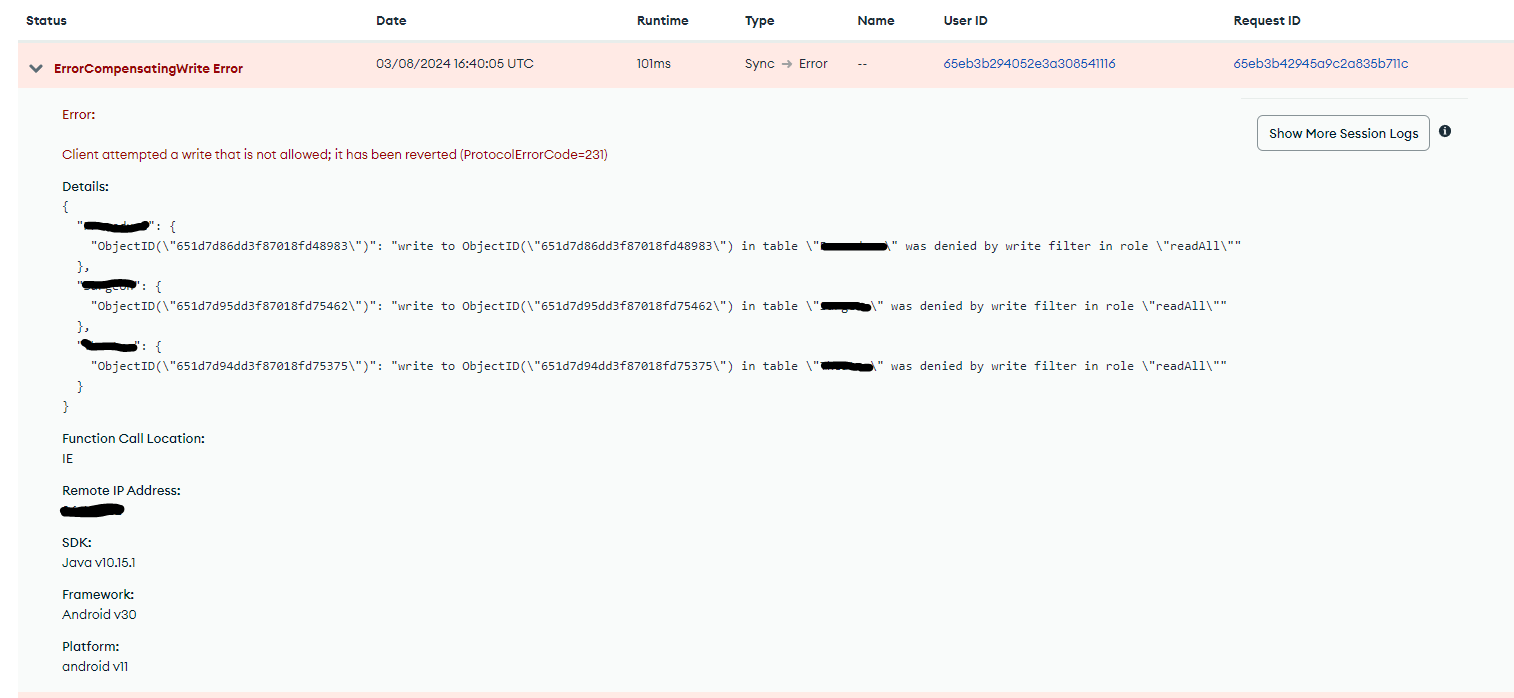1514x698 pixels.
Task: Click the Sync → Error type value
Action: pos(786,64)
